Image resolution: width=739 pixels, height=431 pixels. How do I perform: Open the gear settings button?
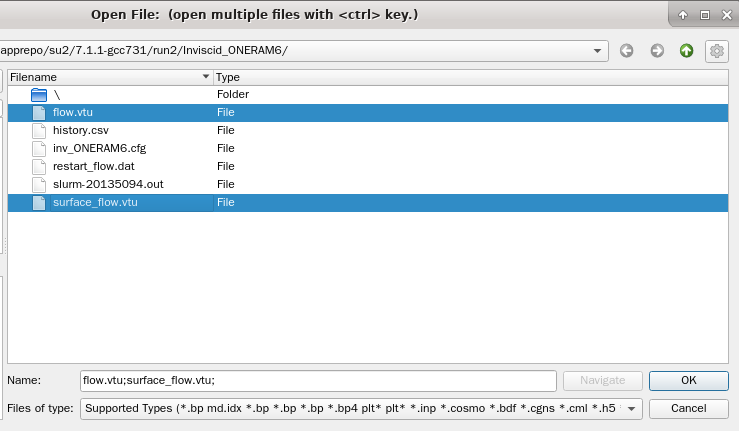coord(716,51)
